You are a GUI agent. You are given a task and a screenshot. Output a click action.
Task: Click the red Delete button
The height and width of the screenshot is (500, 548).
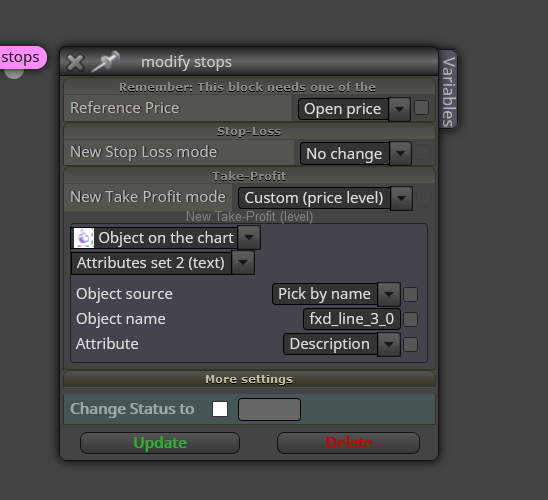[348, 443]
